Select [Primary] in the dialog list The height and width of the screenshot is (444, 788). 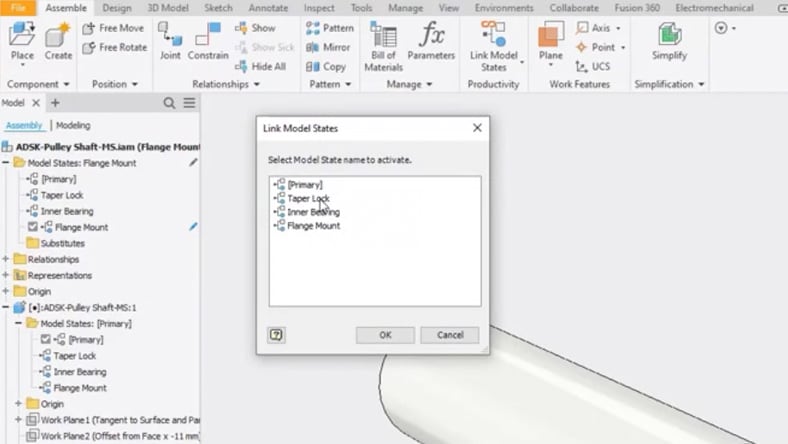pos(305,185)
